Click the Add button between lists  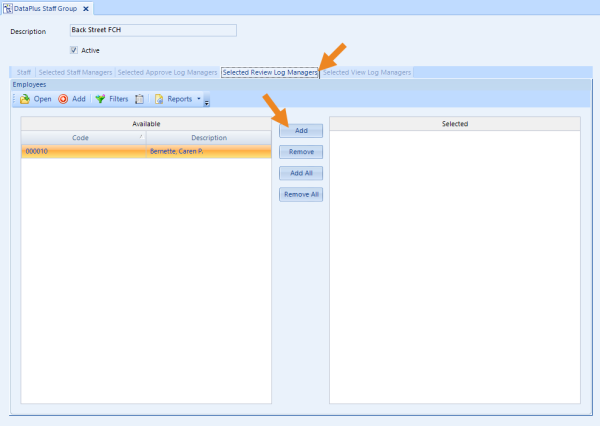click(301, 130)
